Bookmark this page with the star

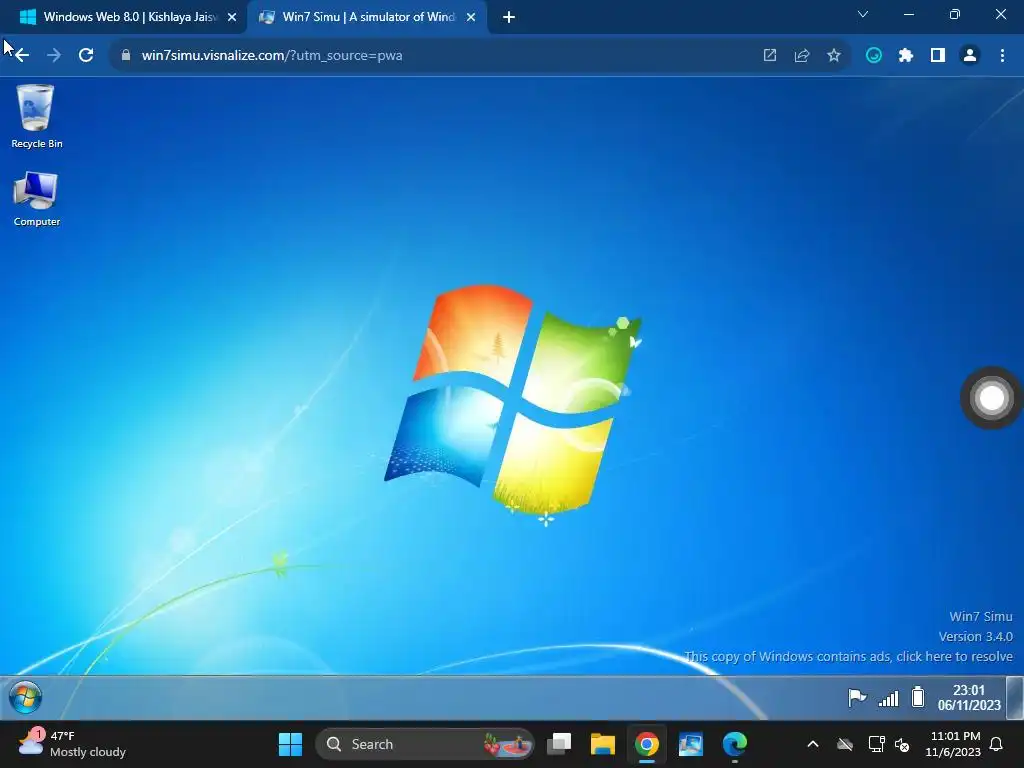(834, 56)
